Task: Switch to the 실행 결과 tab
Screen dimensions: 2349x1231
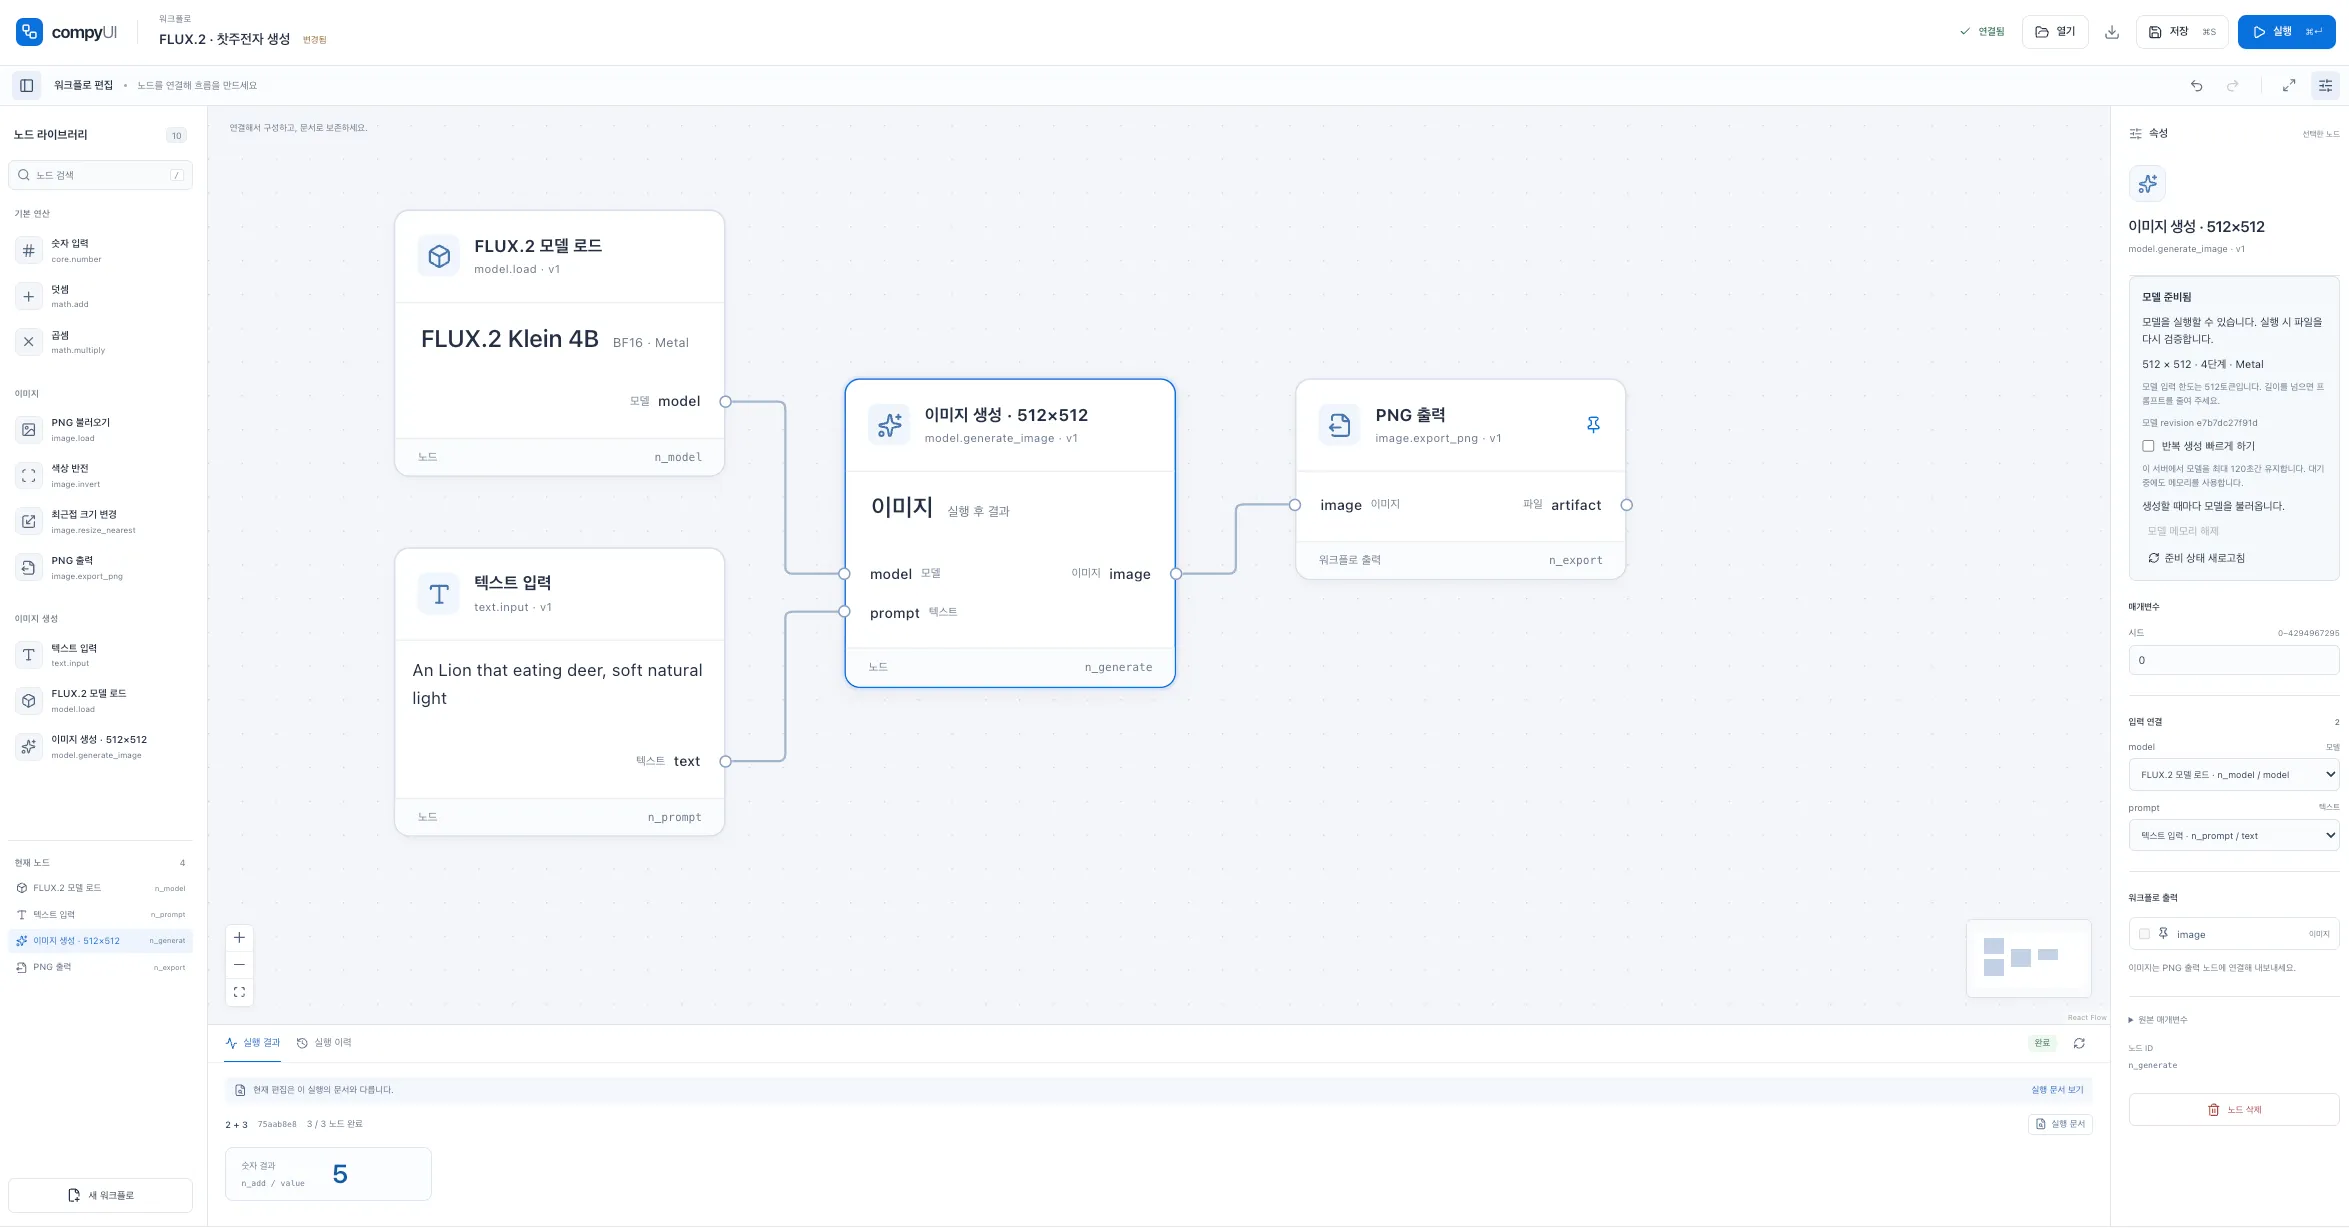Action: (x=253, y=1043)
